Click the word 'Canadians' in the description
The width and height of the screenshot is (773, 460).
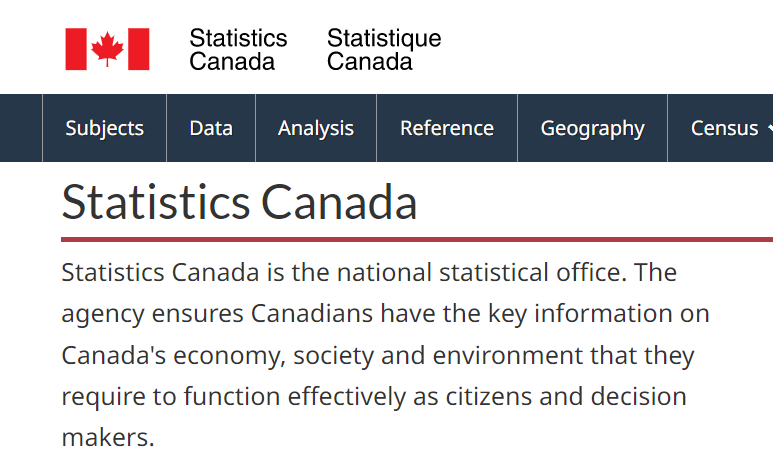coord(312,314)
